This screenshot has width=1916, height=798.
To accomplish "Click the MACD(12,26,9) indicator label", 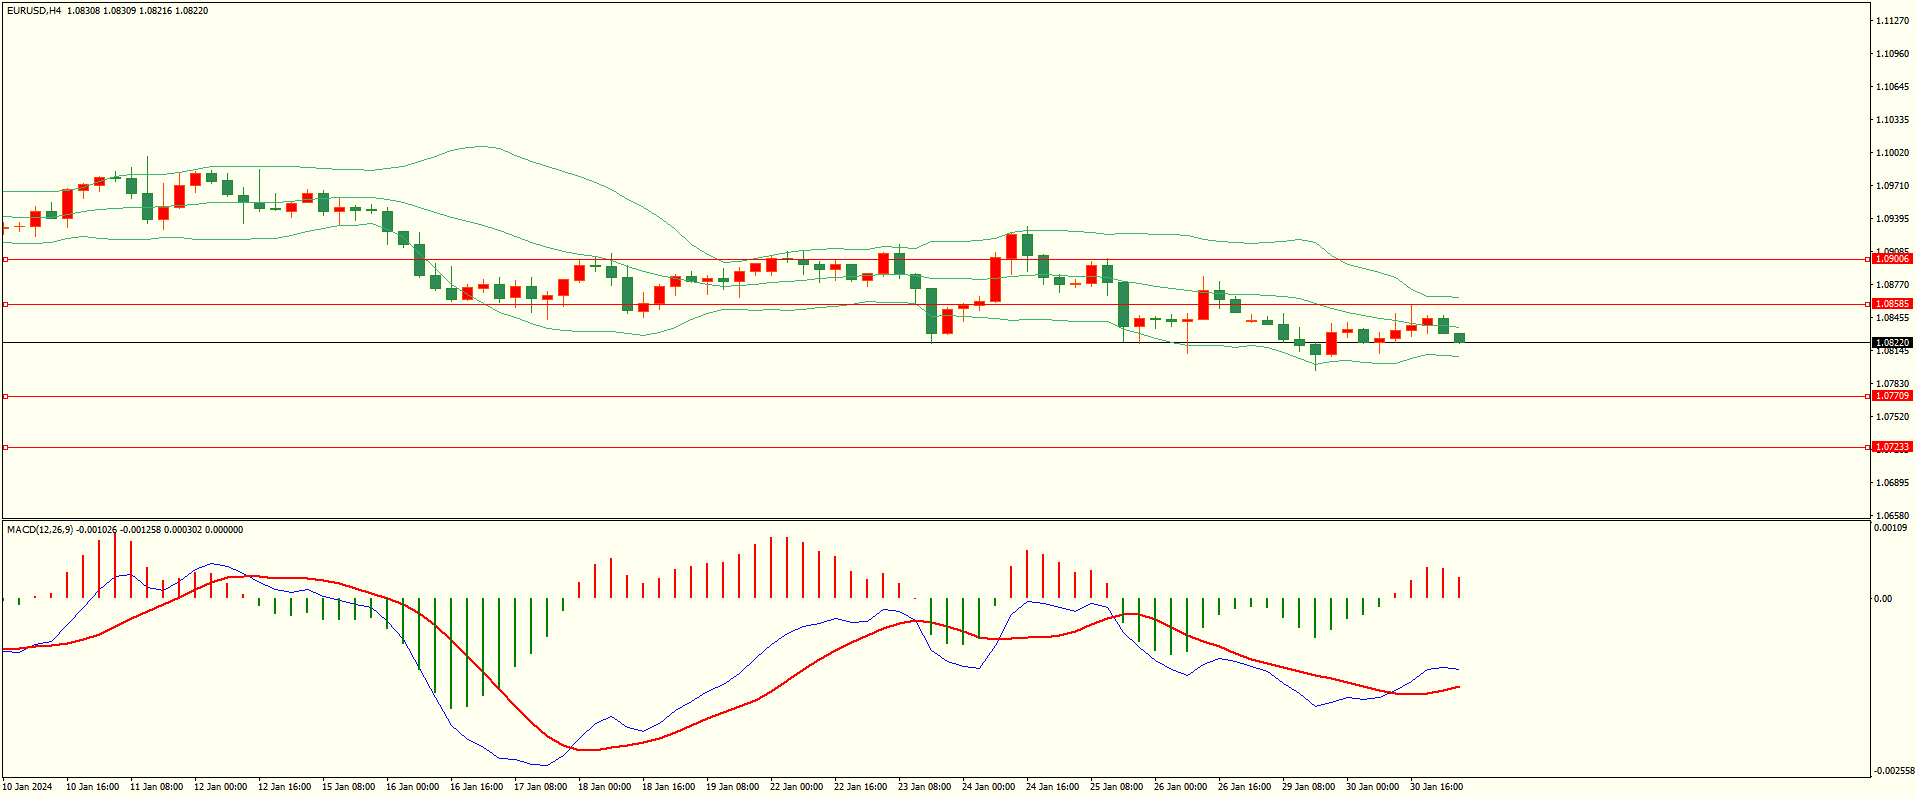I will [40, 530].
